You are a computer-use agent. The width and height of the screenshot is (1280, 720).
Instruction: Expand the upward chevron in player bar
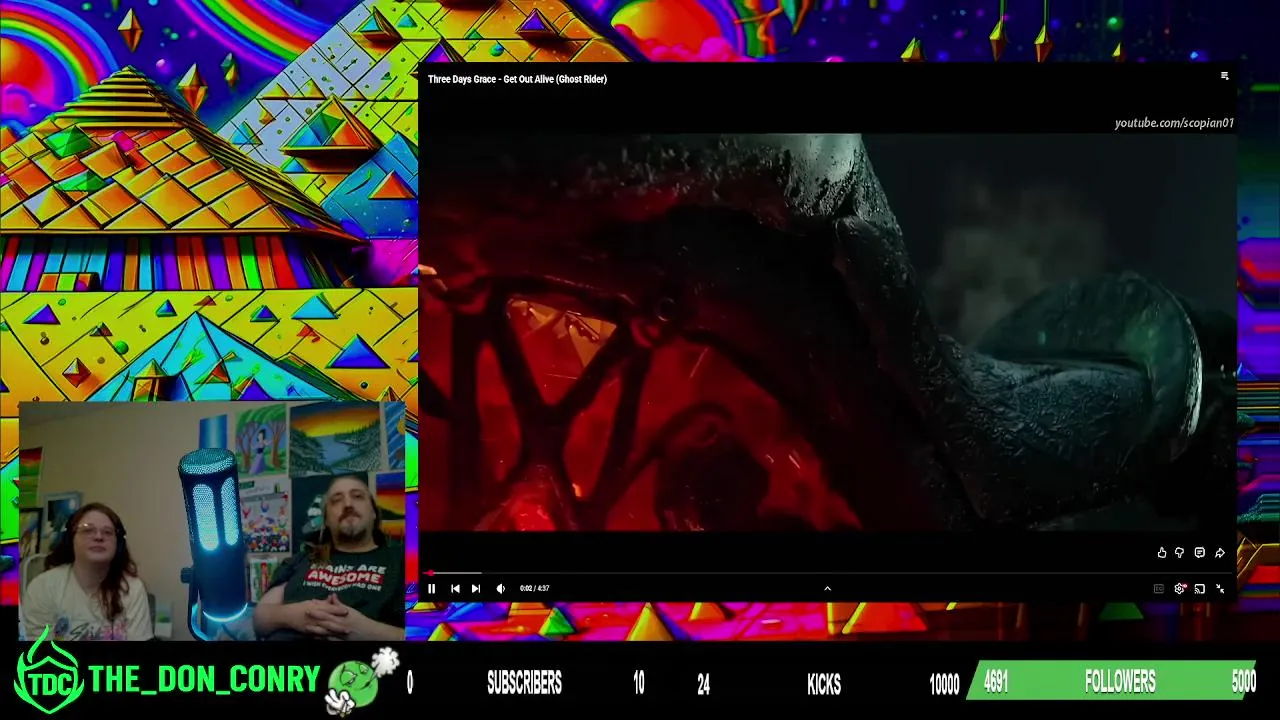tap(827, 588)
